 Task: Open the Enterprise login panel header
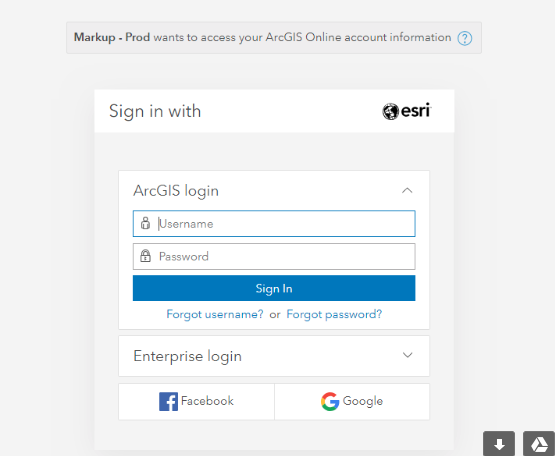pos(274,356)
